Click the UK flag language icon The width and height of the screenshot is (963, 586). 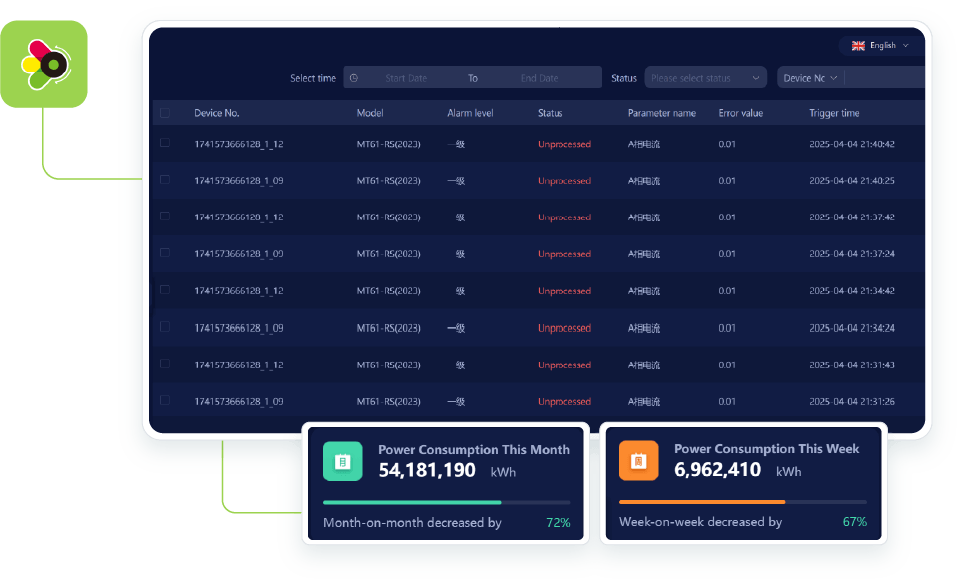(x=857, y=46)
